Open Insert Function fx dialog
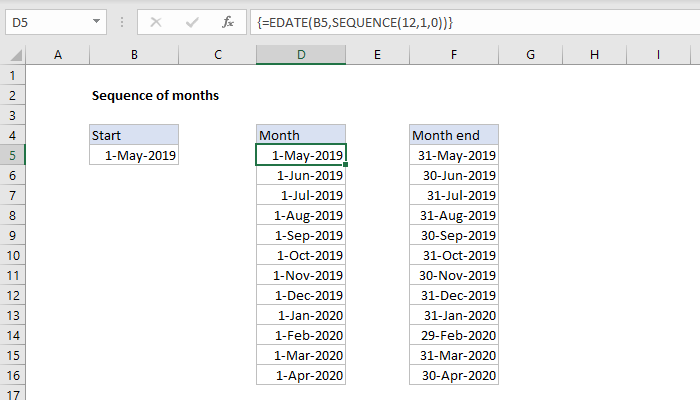 tap(228, 21)
